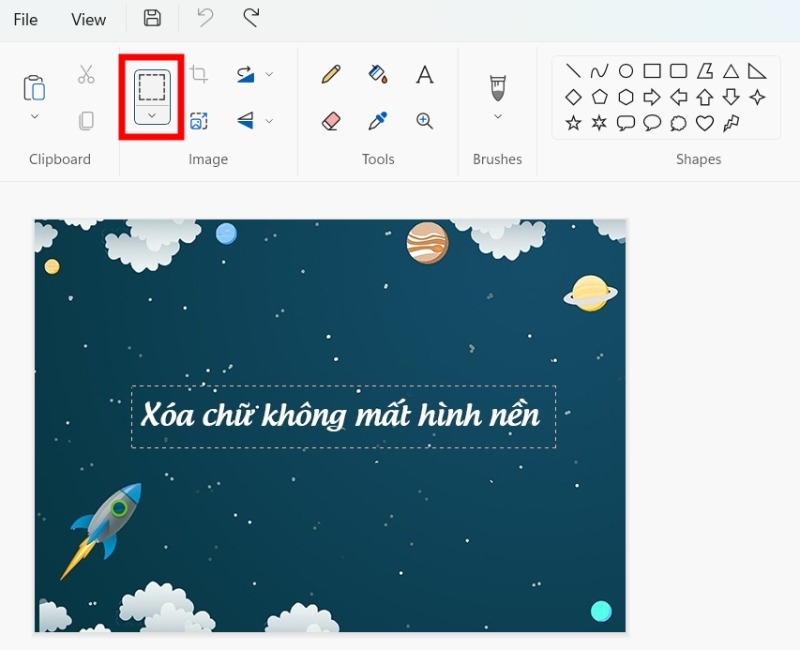Open the File menu
The image size is (800, 650).
25,19
